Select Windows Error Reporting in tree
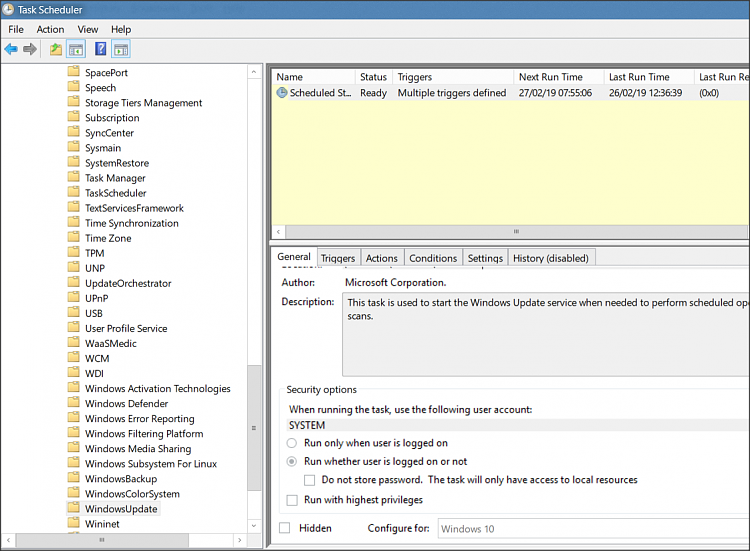Viewport: 750px width, 551px height. (140, 419)
